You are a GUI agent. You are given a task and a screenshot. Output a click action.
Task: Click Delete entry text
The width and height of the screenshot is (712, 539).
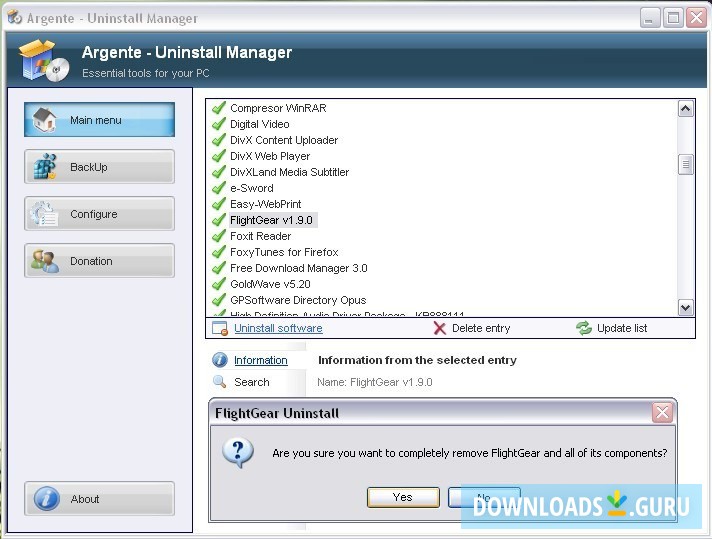481,328
